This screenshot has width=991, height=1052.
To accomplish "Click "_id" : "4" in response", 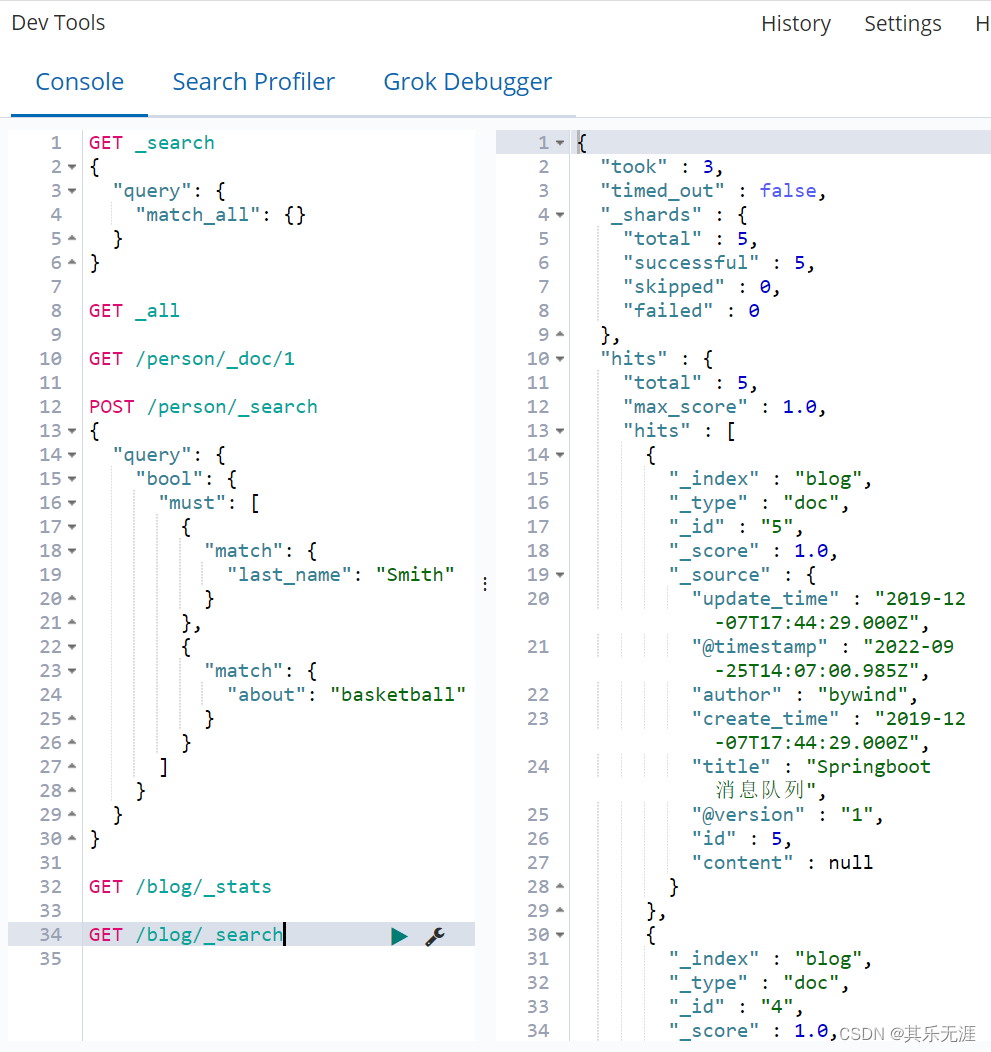I will [736, 1007].
